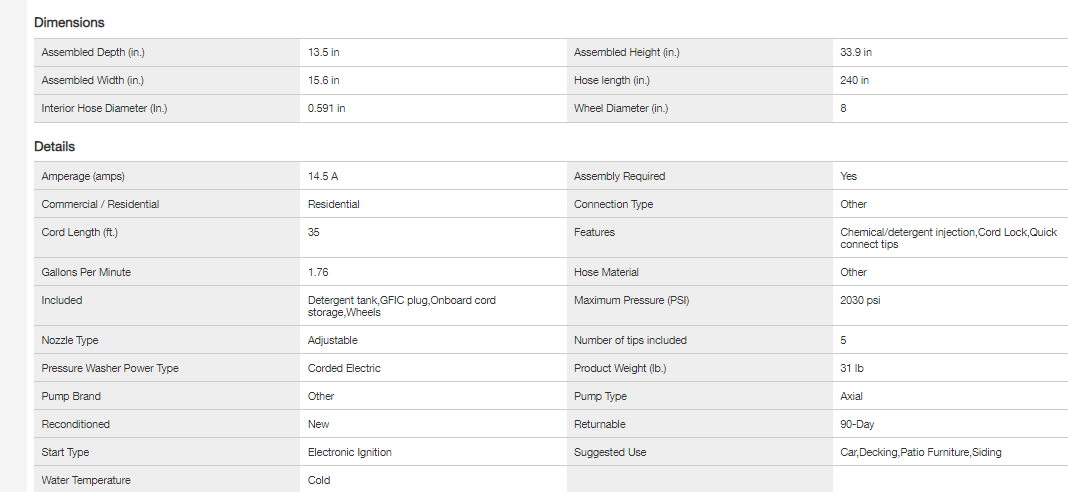This screenshot has height=492, width=1068.
Task: Click the Assembly Required label
Action: click(619, 176)
